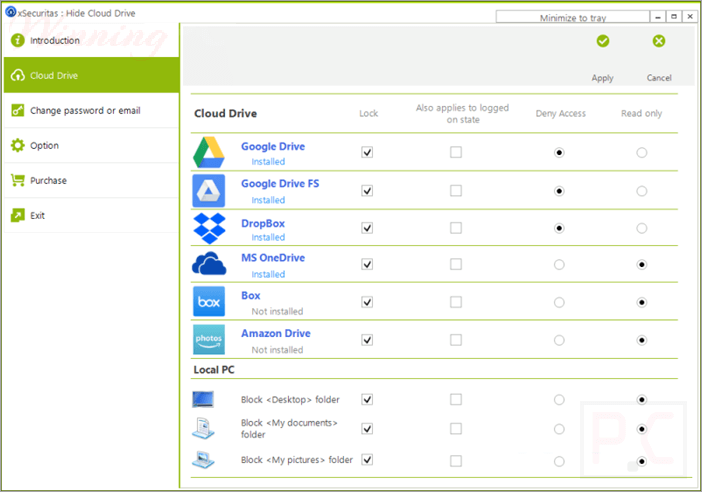
Task: Click the Box logo icon
Action: (209, 302)
